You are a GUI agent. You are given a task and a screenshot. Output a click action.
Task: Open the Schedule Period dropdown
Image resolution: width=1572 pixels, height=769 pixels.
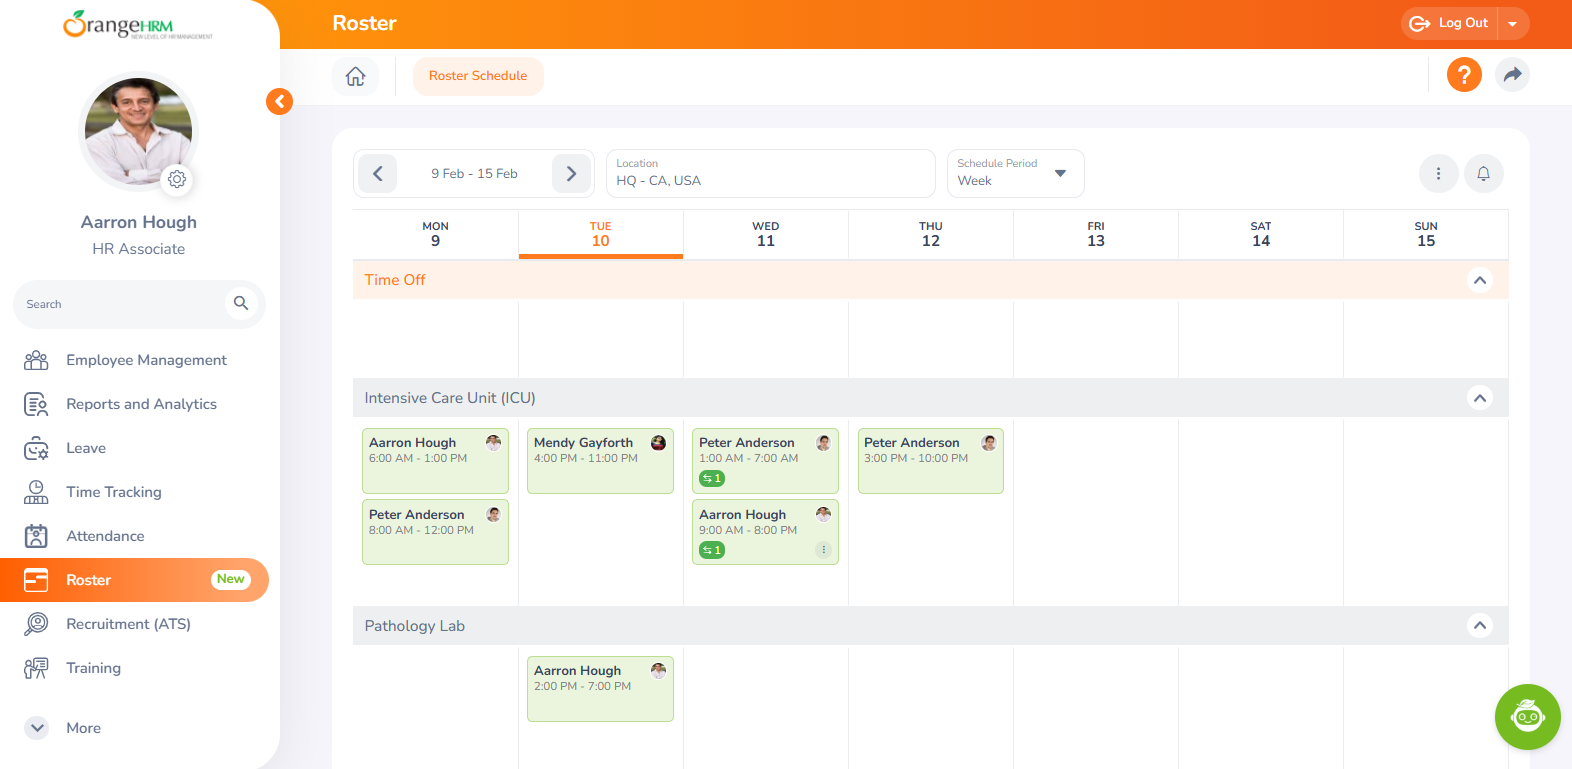(x=1015, y=174)
